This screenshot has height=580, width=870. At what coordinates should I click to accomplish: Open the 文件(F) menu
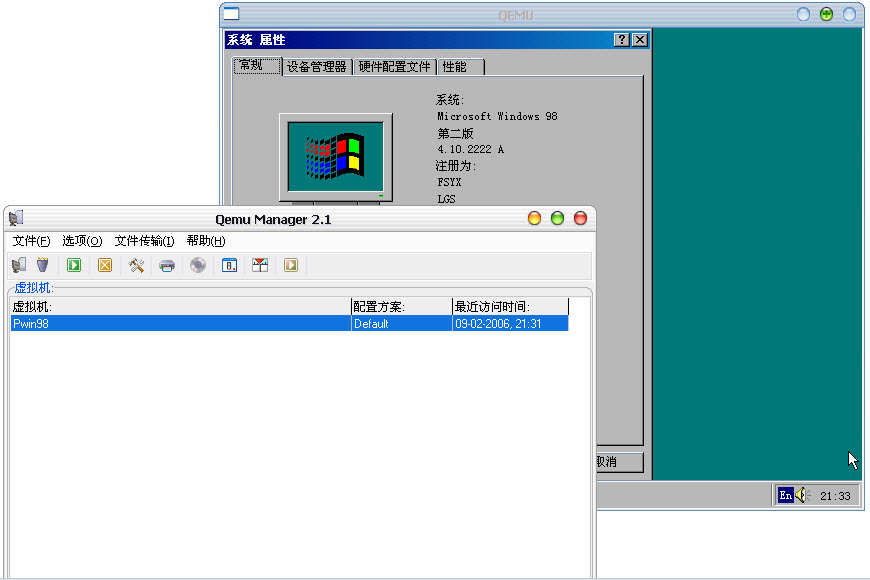point(31,241)
